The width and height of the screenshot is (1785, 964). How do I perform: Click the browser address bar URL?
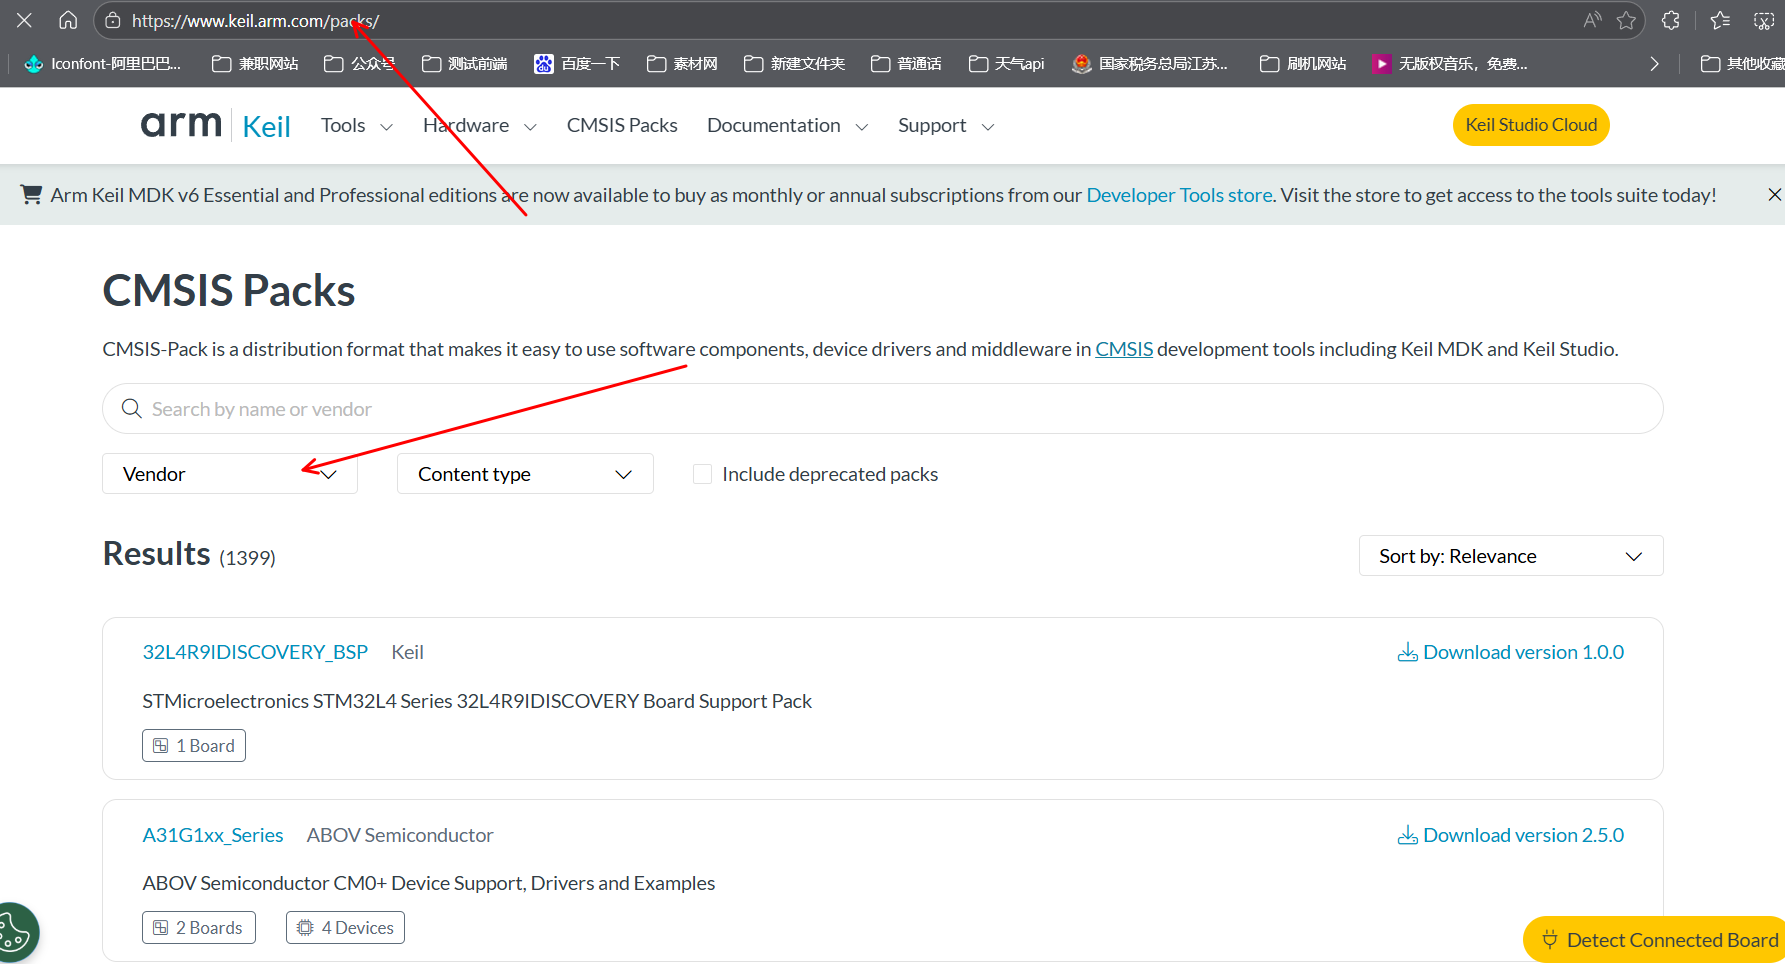click(x=256, y=20)
